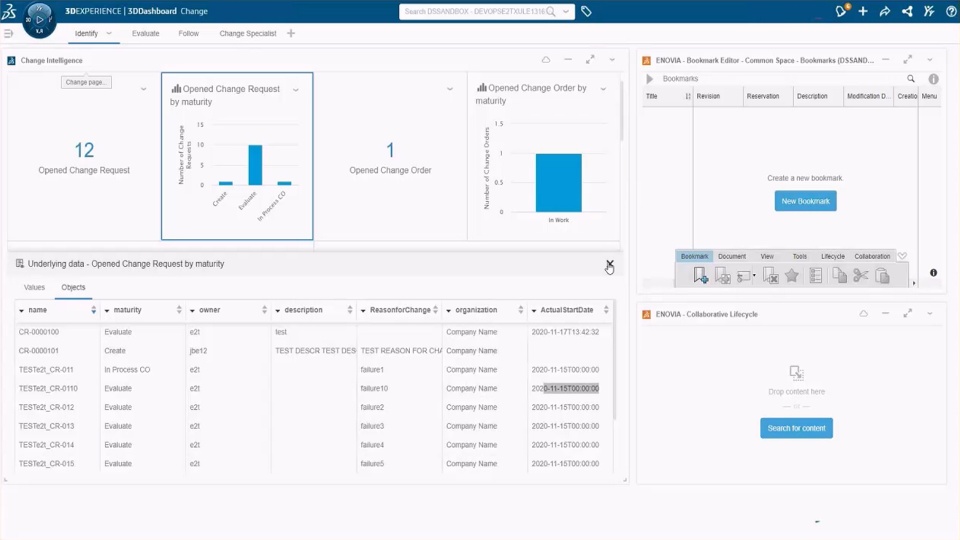Open the Document toolbar tab
The image size is (960, 540).
pyautogui.click(x=732, y=256)
